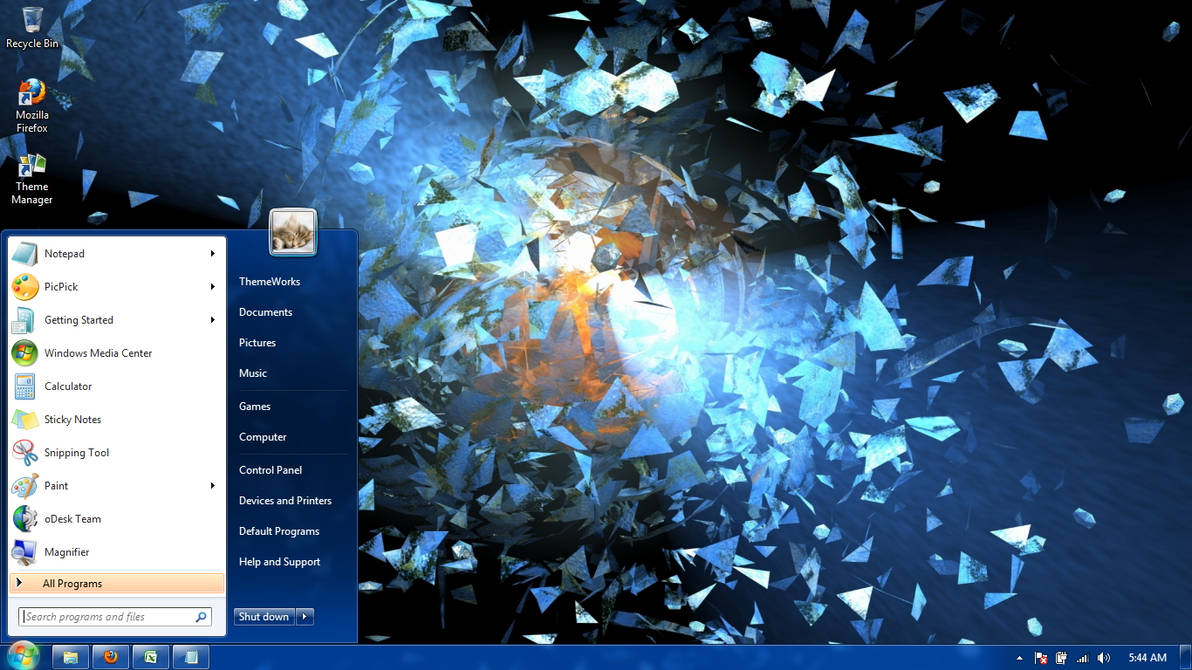Click the Paint palette icon

24,486
